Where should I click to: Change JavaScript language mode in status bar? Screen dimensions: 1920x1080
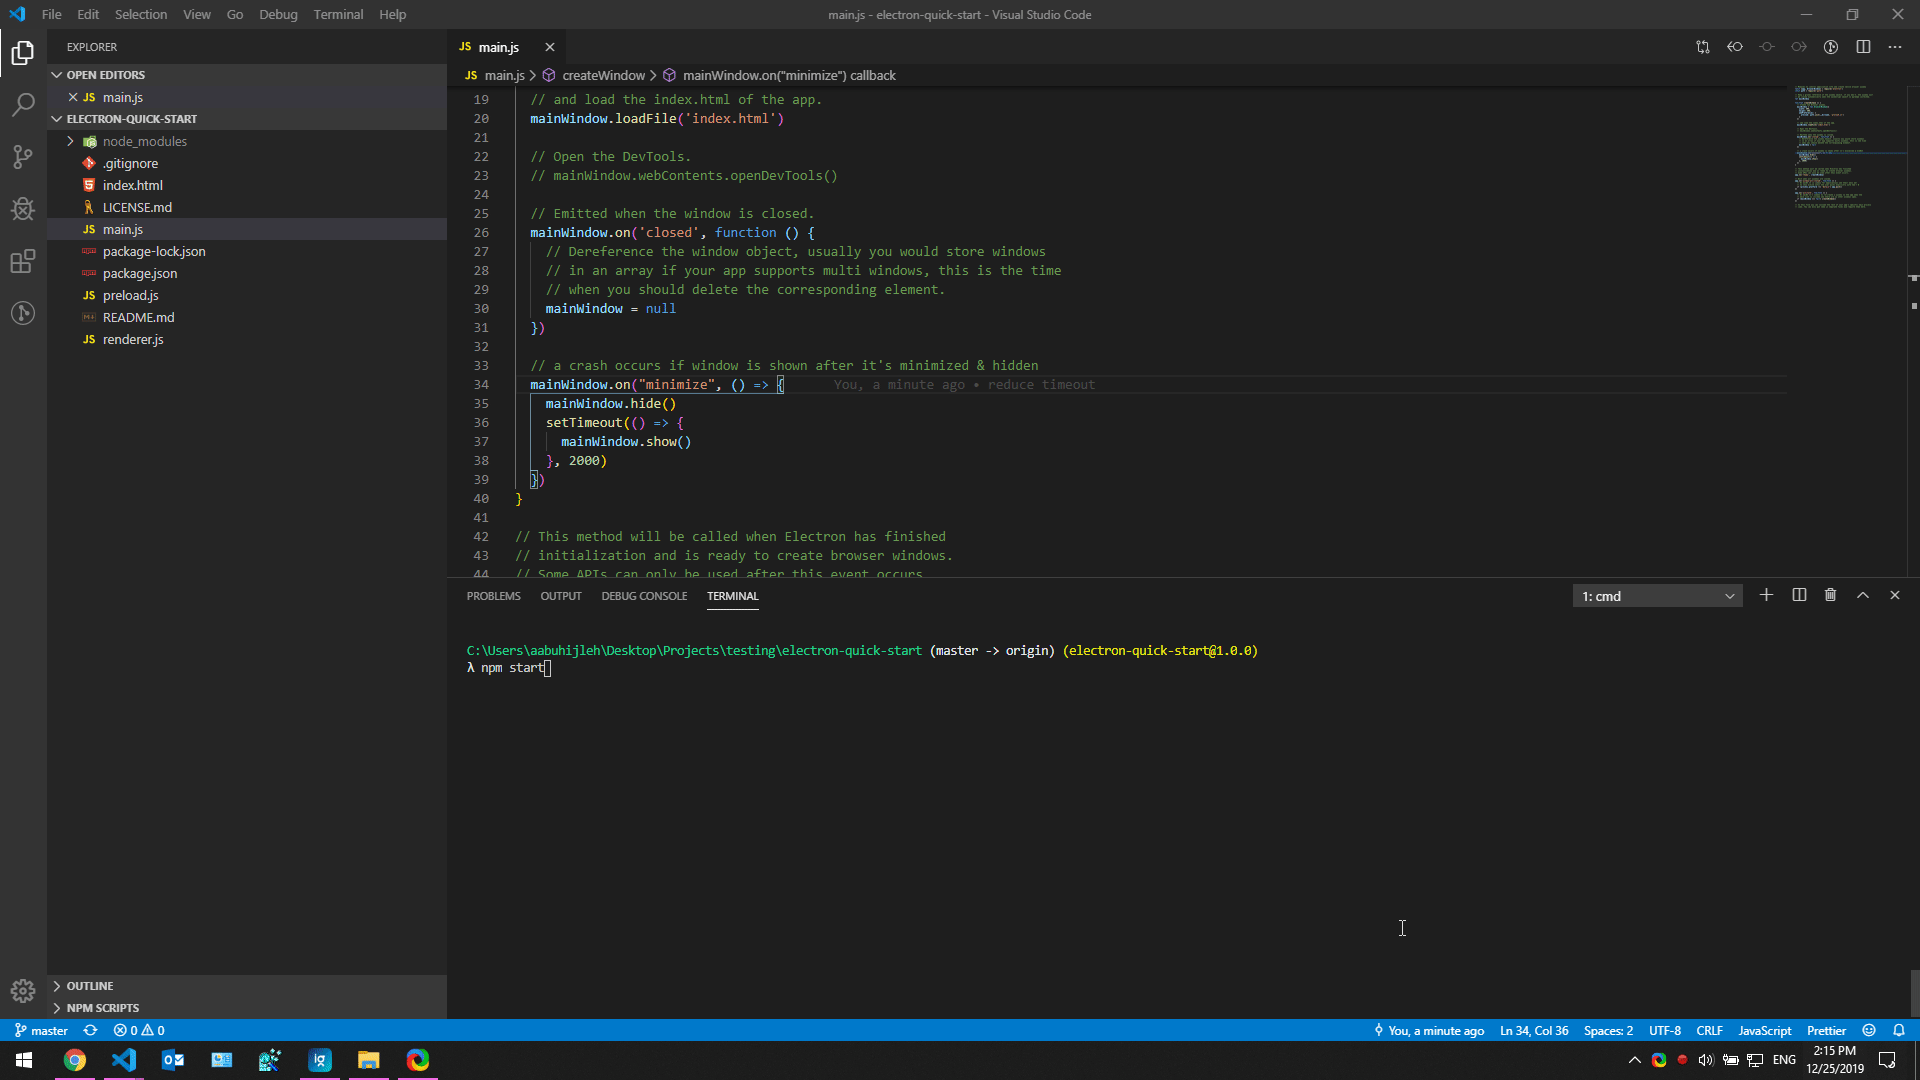tap(1764, 1030)
